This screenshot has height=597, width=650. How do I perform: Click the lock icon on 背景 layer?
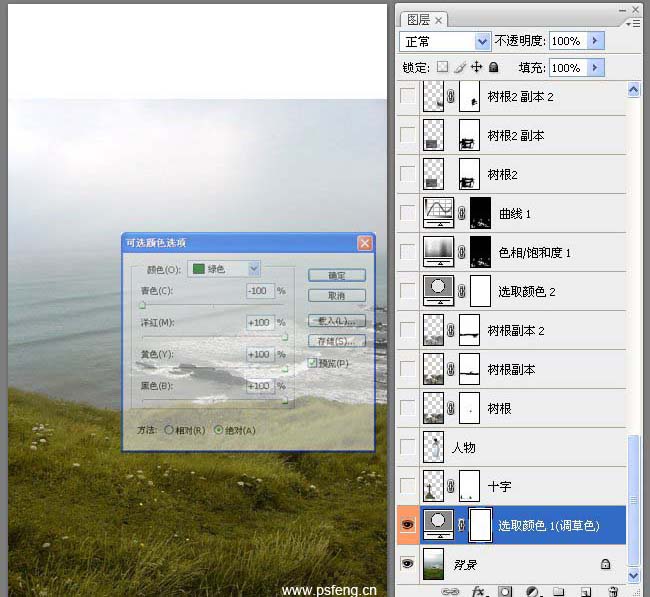point(605,564)
